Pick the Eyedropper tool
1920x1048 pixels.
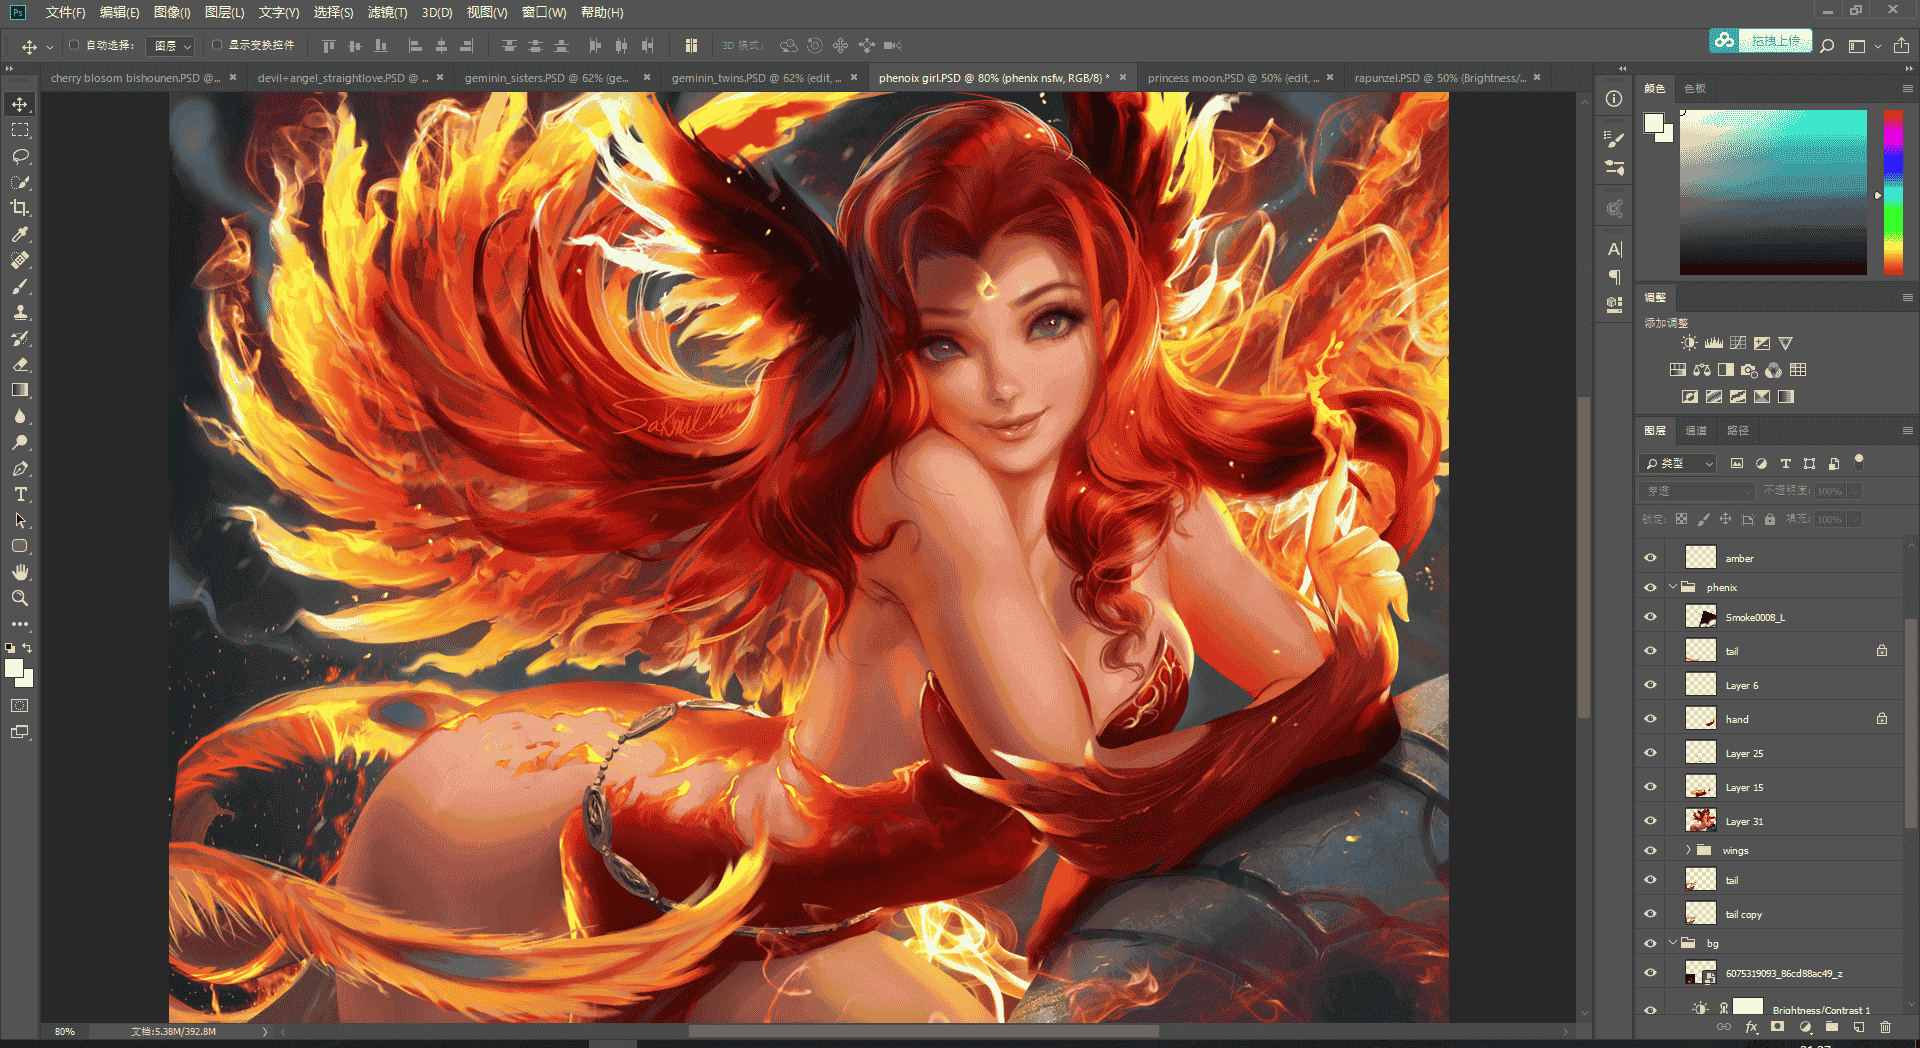point(20,234)
